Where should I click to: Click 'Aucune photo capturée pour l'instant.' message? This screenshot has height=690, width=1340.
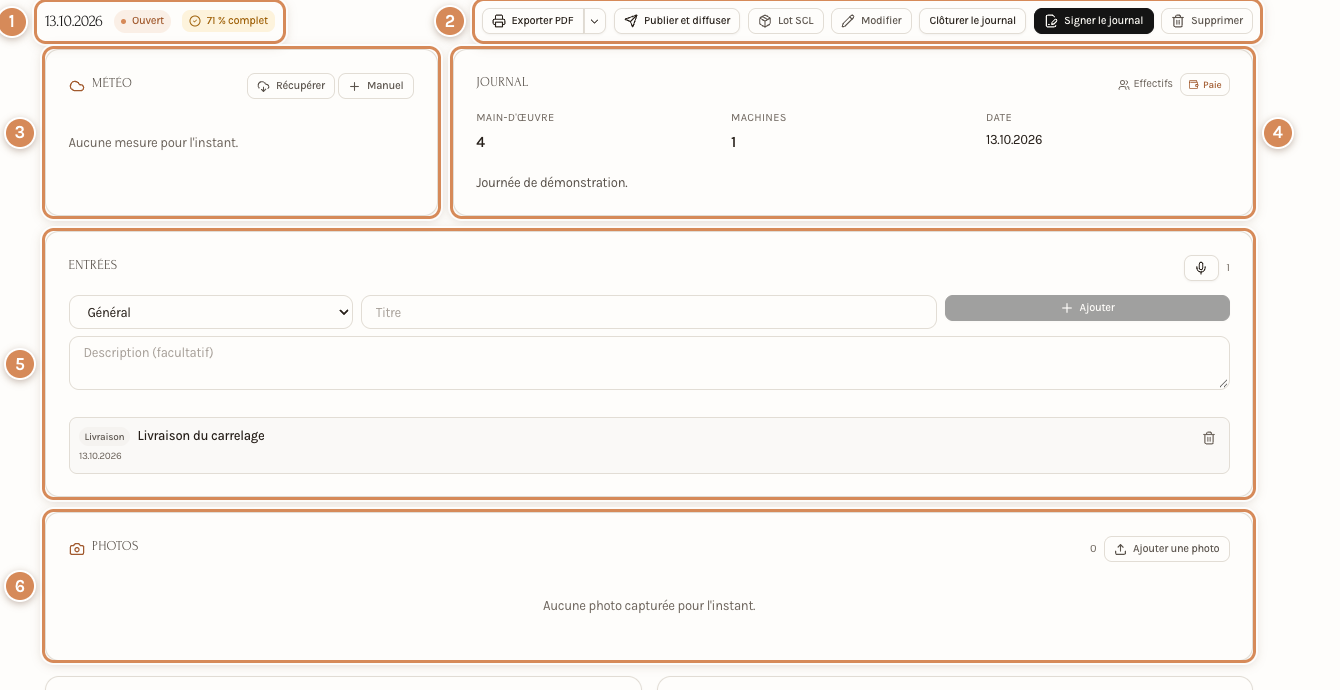(x=649, y=606)
